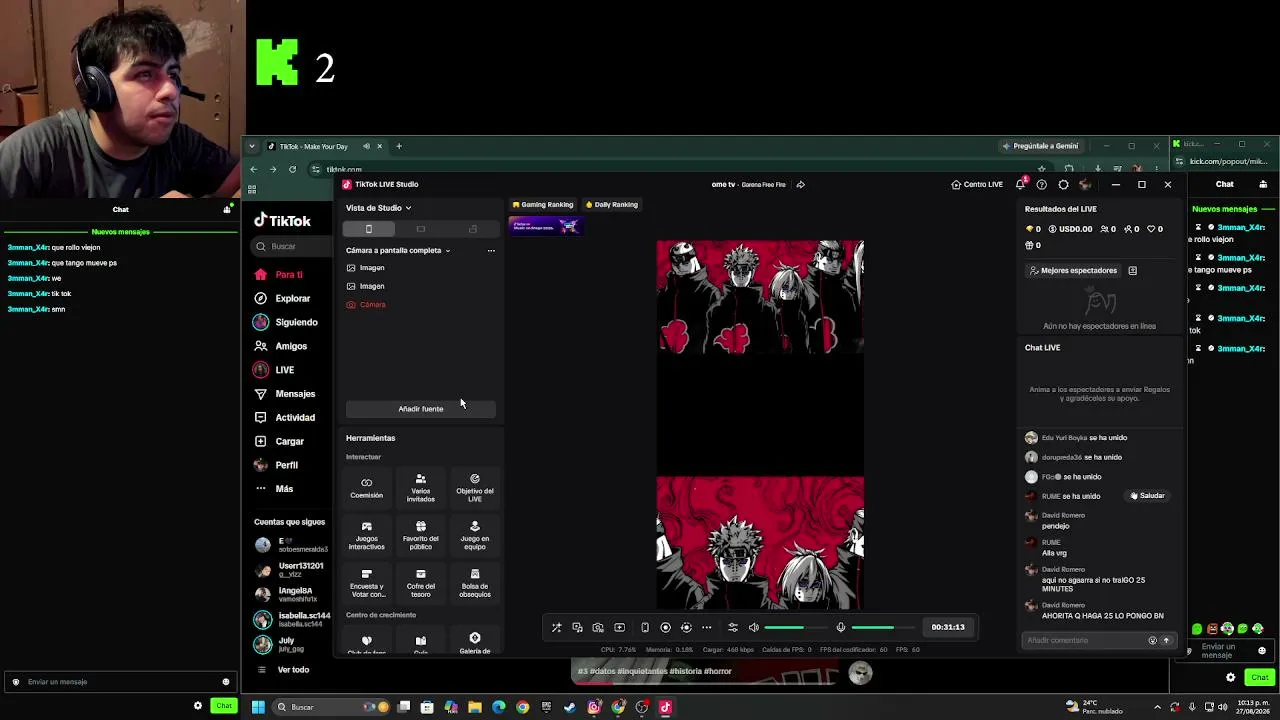Open the mixer settings sliders icon

(x=733, y=627)
